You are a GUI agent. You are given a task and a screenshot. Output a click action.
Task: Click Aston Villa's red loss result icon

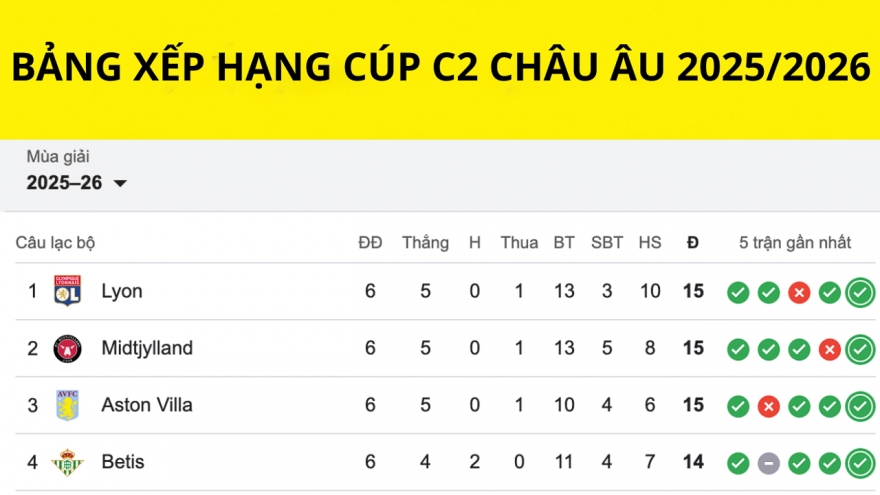pos(768,406)
